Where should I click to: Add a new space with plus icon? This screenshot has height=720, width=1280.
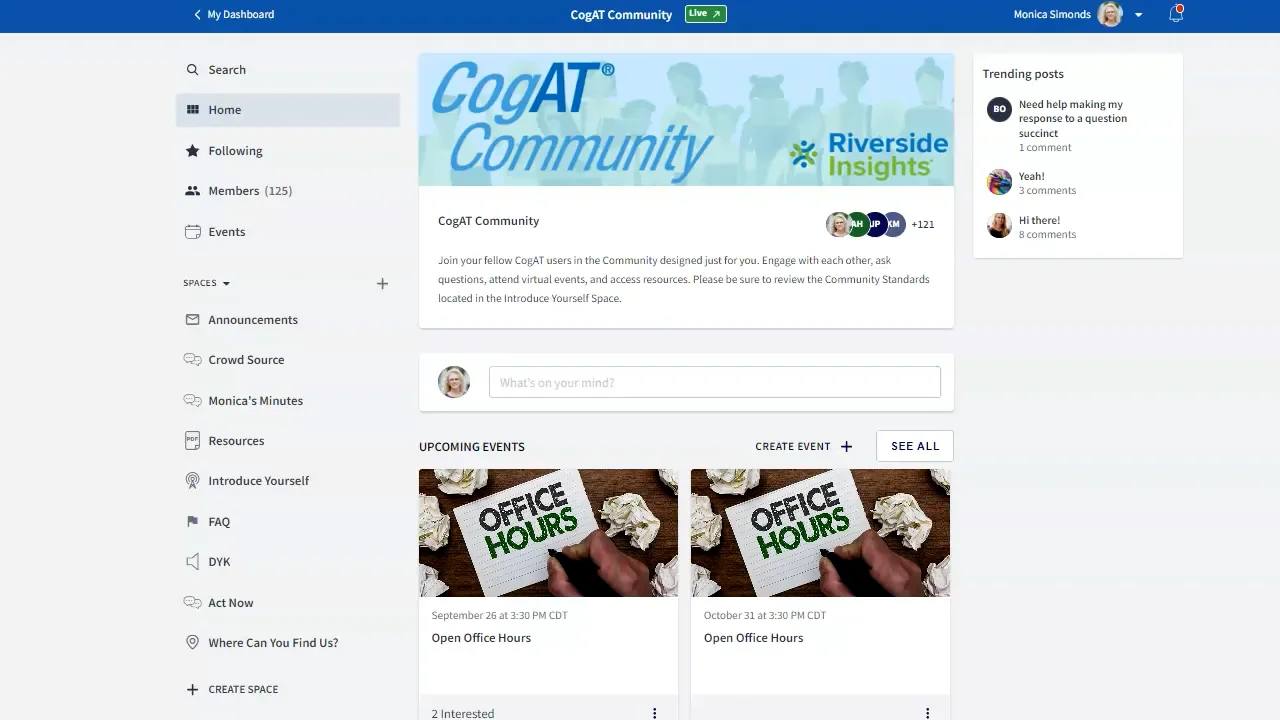(x=382, y=284)
